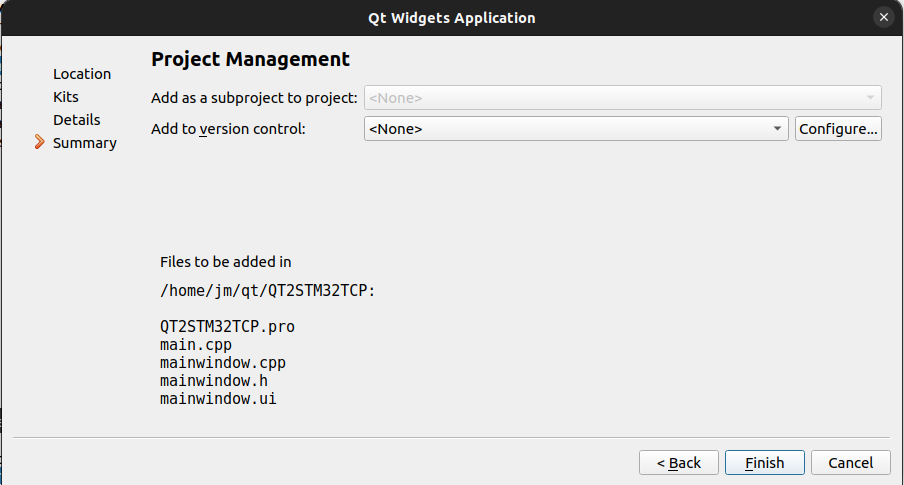Viewport: 904px width, 485px height.
Task: Click the Add to version control label
Action: tap(228, 129)
